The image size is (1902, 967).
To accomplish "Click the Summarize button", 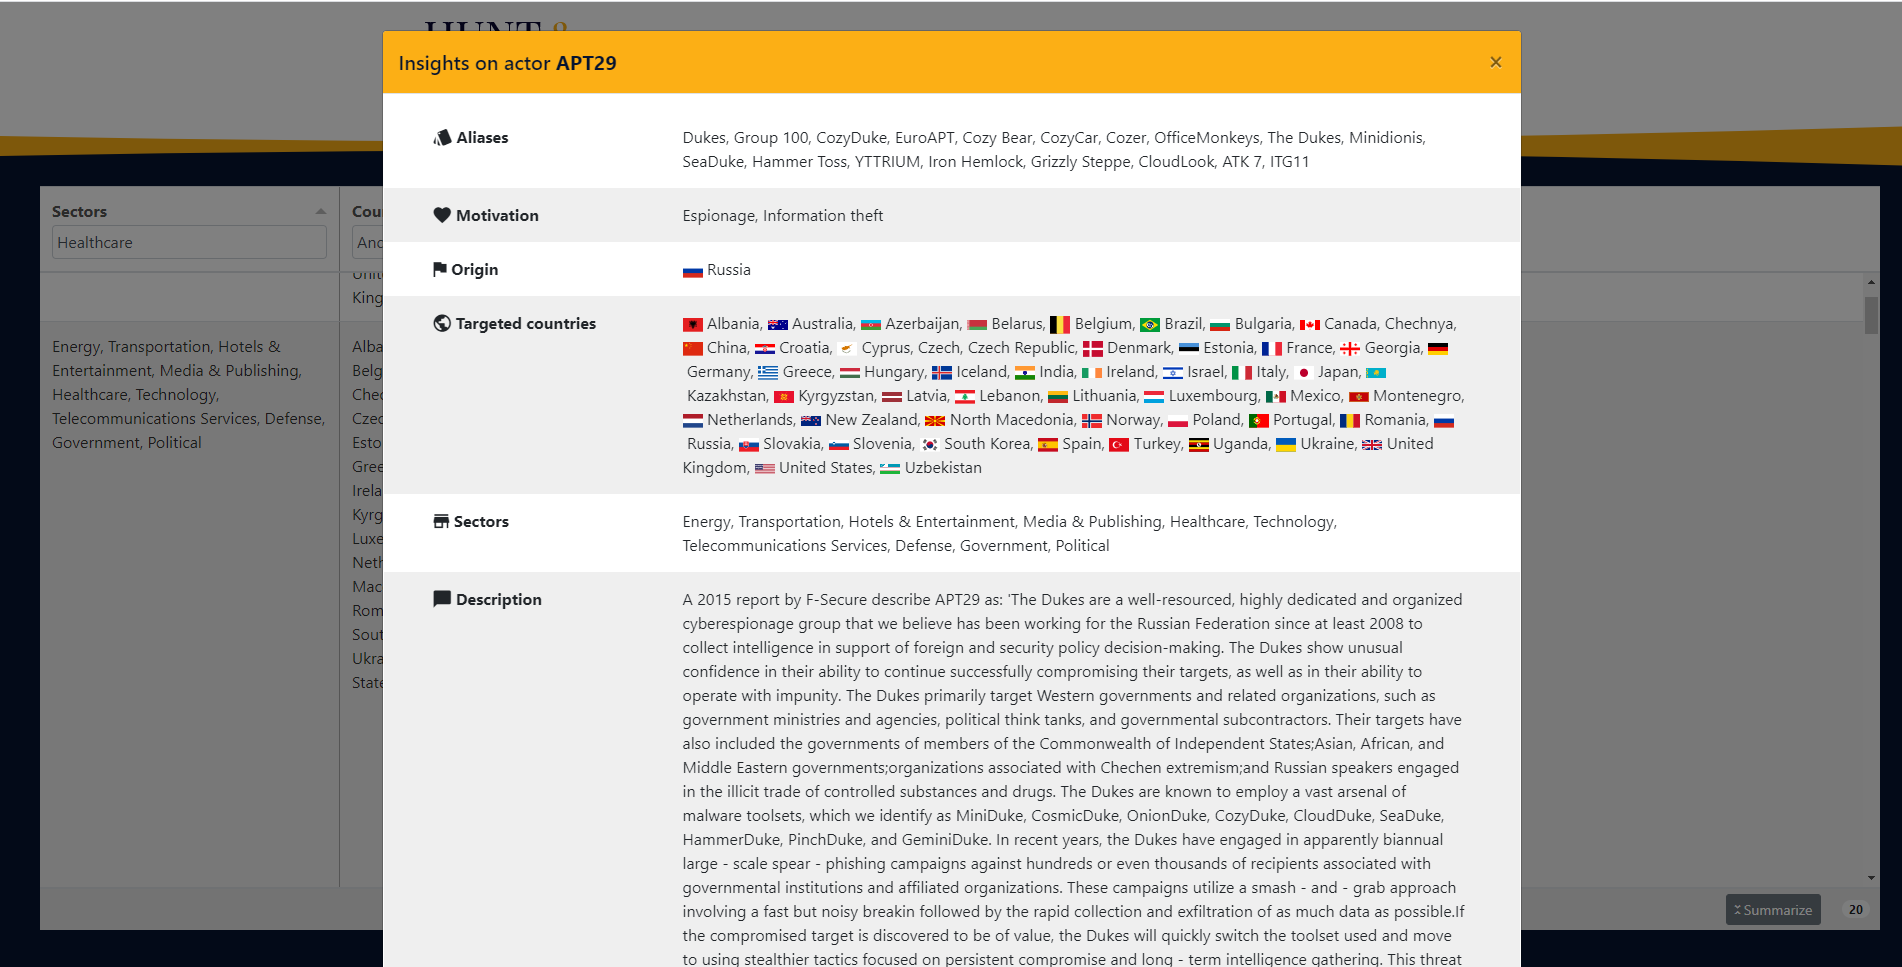I will pyautogui.click(x=1773, y=910).
